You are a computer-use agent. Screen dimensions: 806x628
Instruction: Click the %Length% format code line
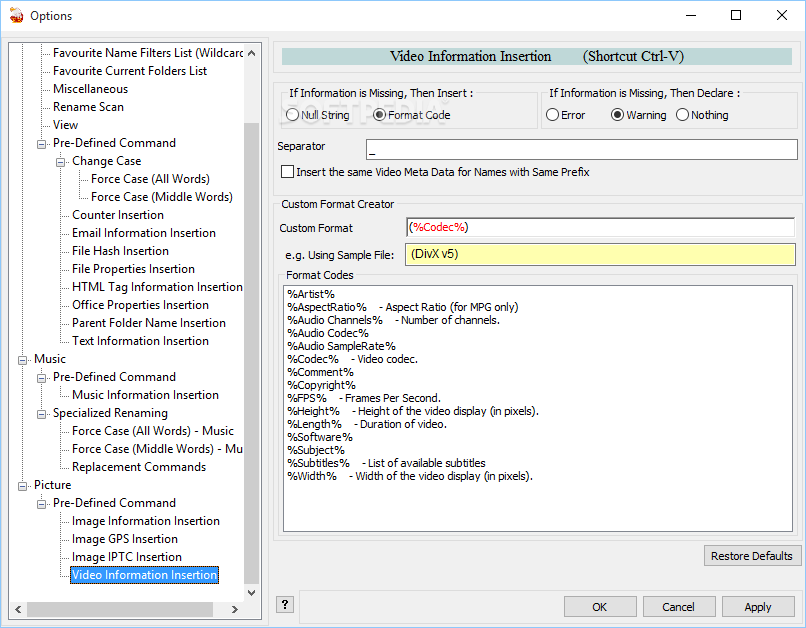point(367,424)
